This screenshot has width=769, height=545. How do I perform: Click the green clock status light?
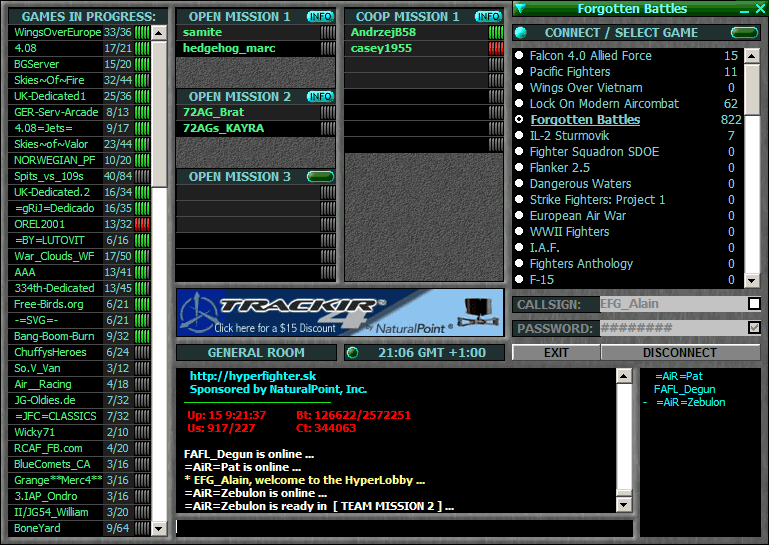pyautogui.click(x=352, y=353)
